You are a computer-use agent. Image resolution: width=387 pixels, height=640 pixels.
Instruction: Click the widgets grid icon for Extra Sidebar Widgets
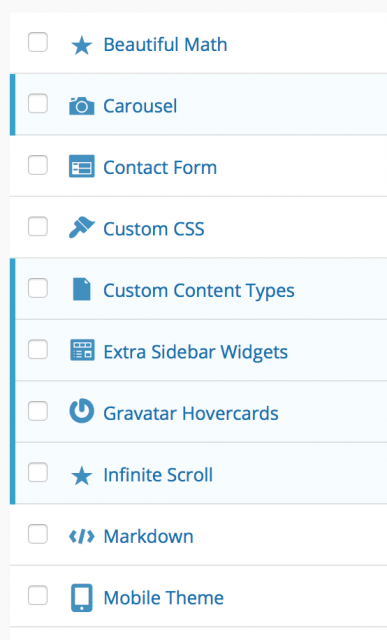[82, 350]
